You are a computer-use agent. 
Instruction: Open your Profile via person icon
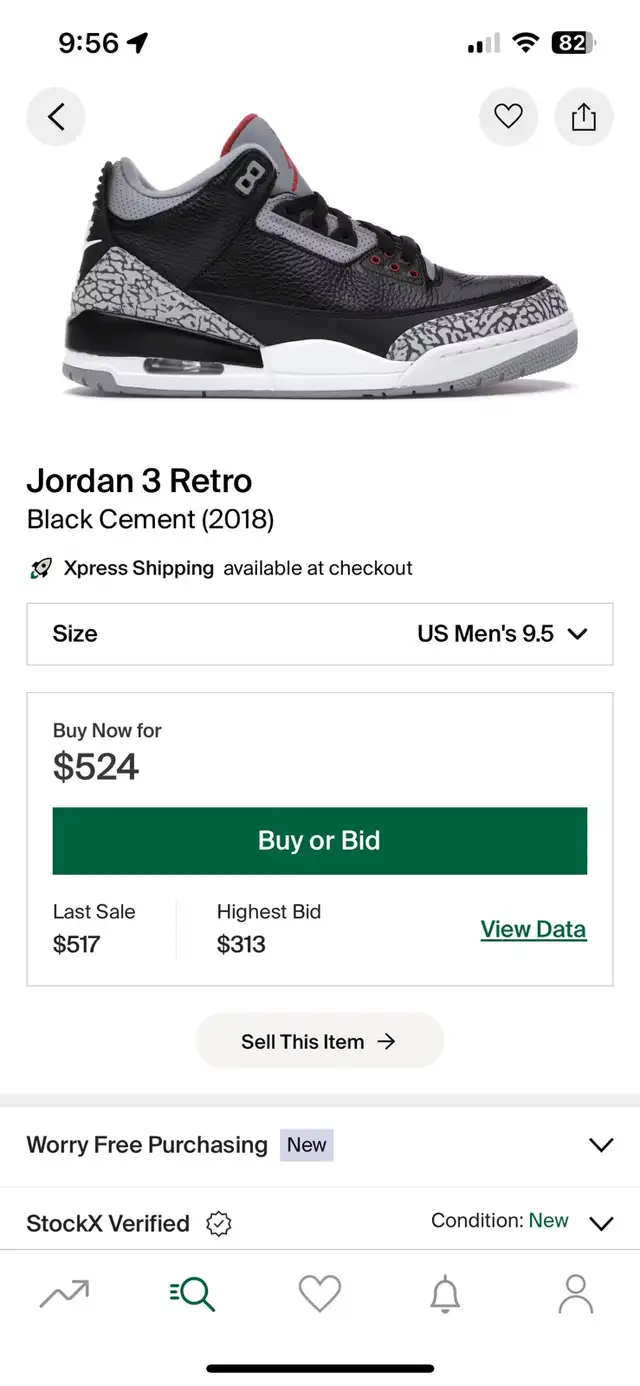click(575, 1292)
